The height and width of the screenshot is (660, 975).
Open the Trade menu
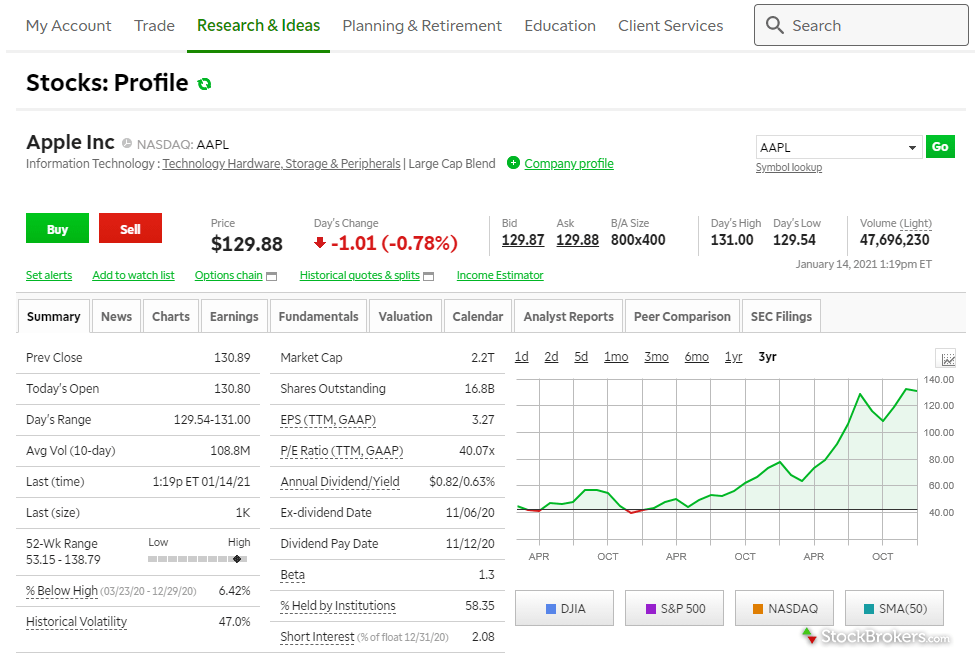(x=154, y=26)
